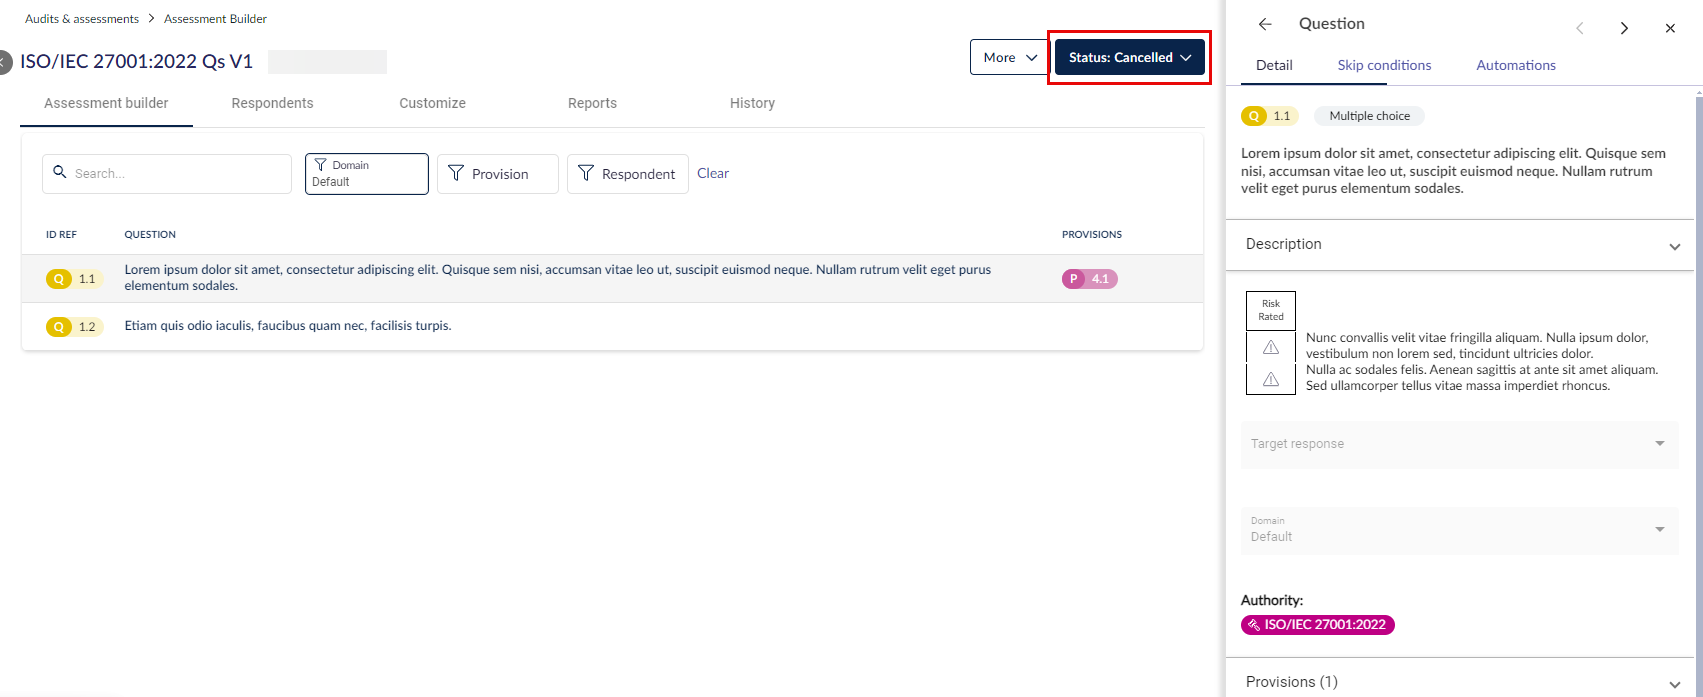The image size is (1703, 697).
Task: Click the search magnifier icon
Action: click(x=60, y=172)
